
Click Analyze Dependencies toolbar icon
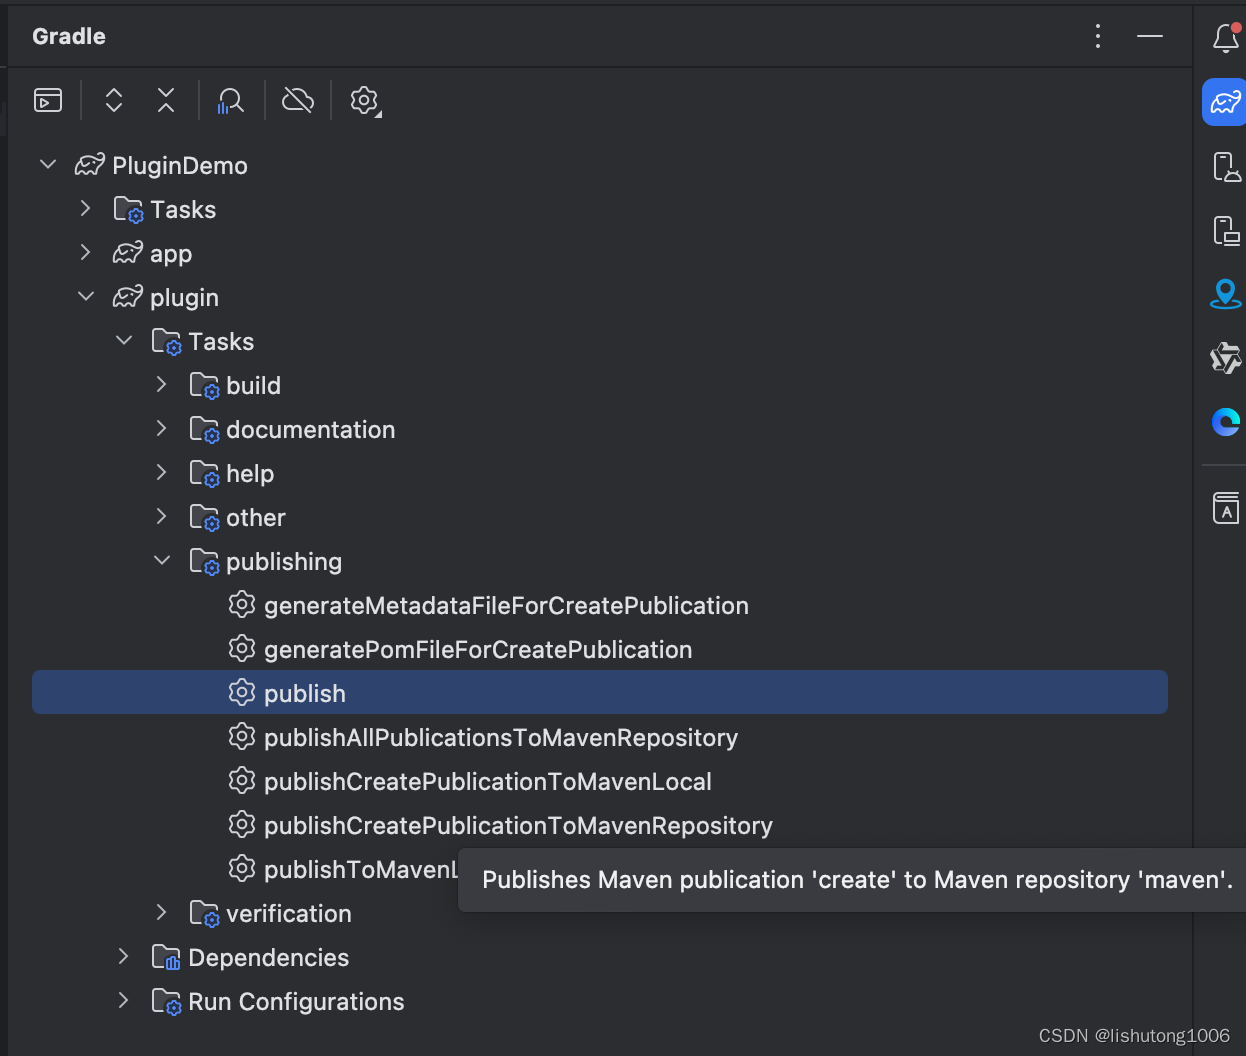click(x=231, y=100)
